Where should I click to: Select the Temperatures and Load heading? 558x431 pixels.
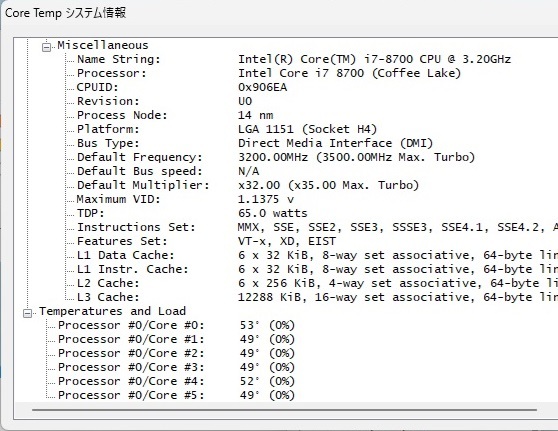(x=112, y=311)
